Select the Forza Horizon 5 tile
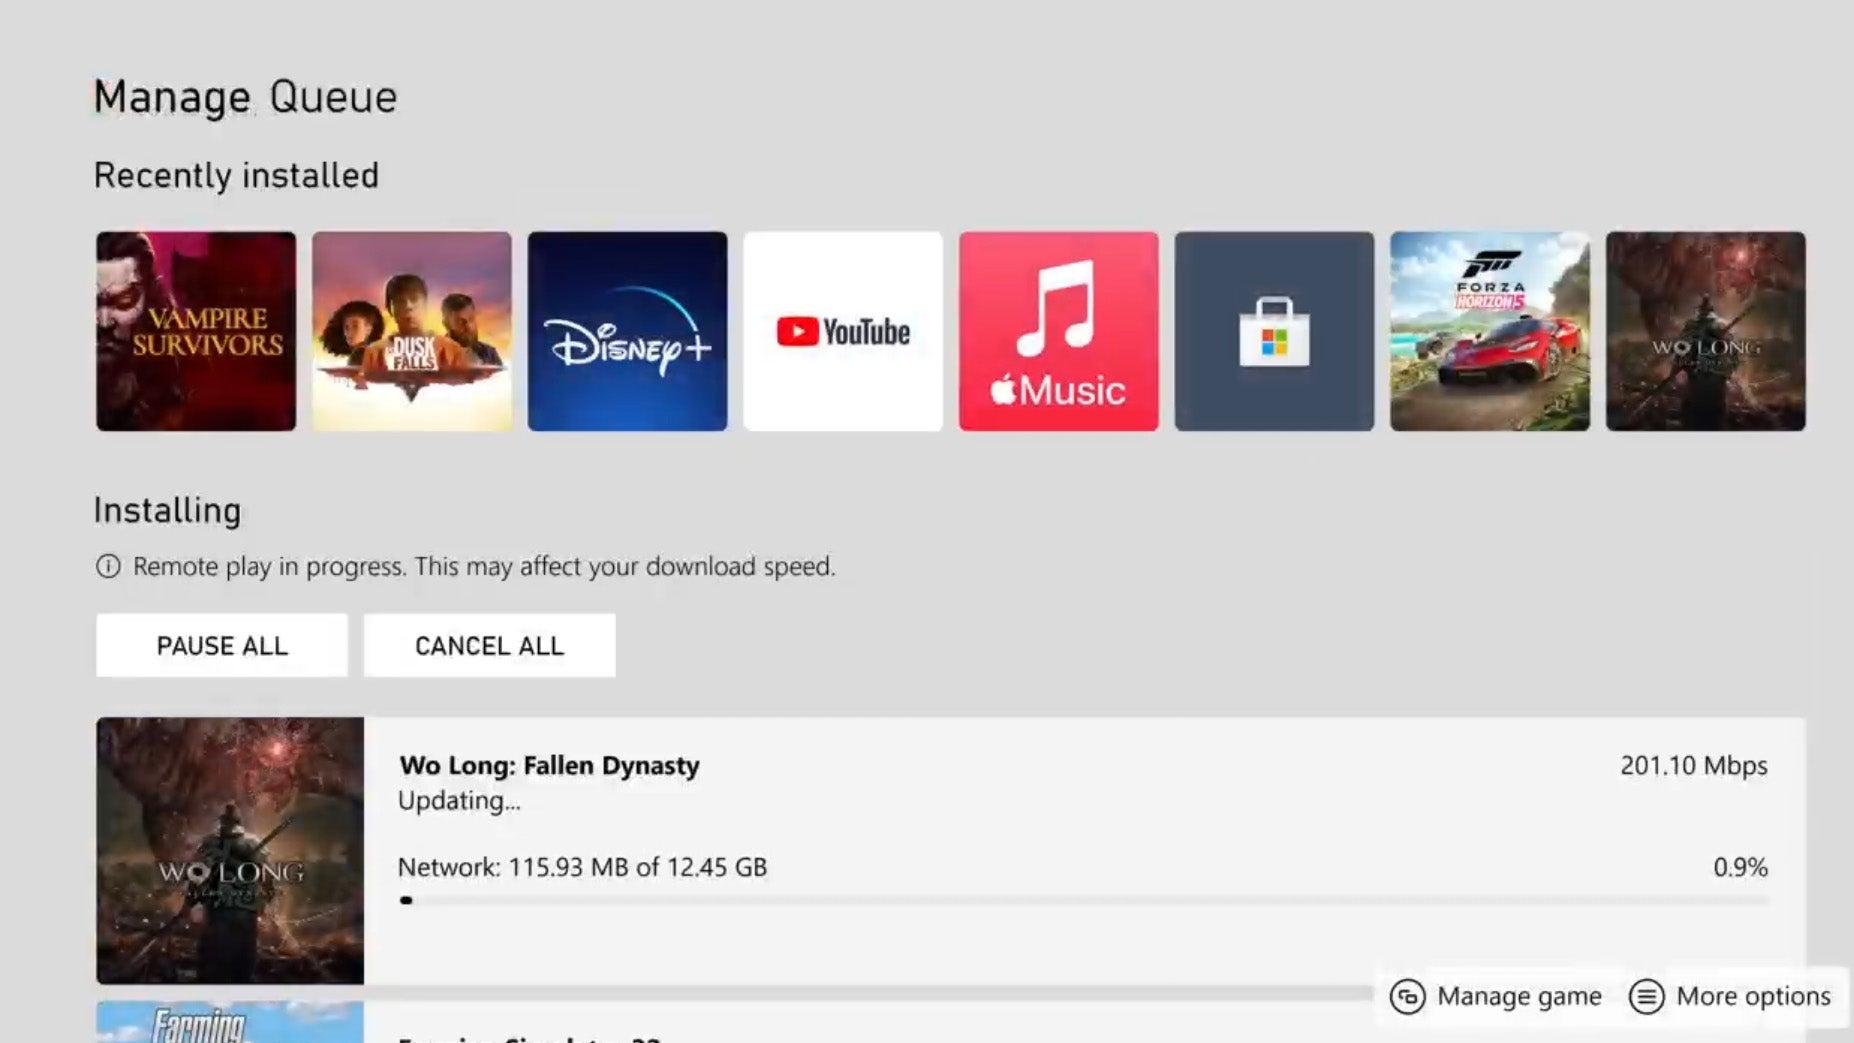The image size is (1854, 1043). click(x=1490, y=331)
